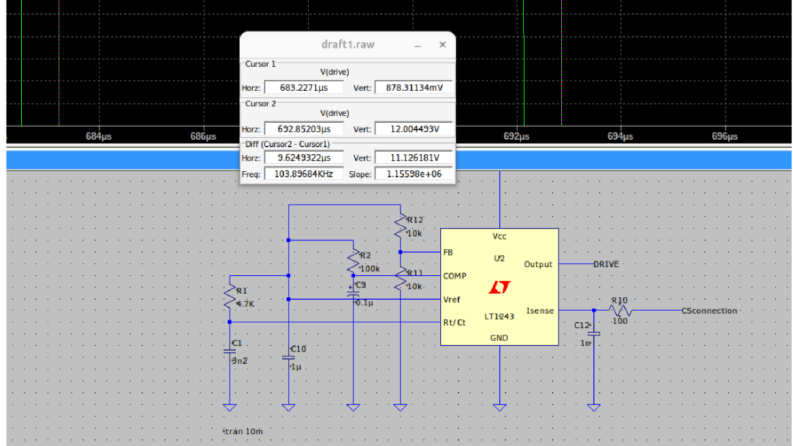Screen dimensions: 793x446
Task: Select Diff Horz field 9.6249322µs
Action: pos(303,158)
